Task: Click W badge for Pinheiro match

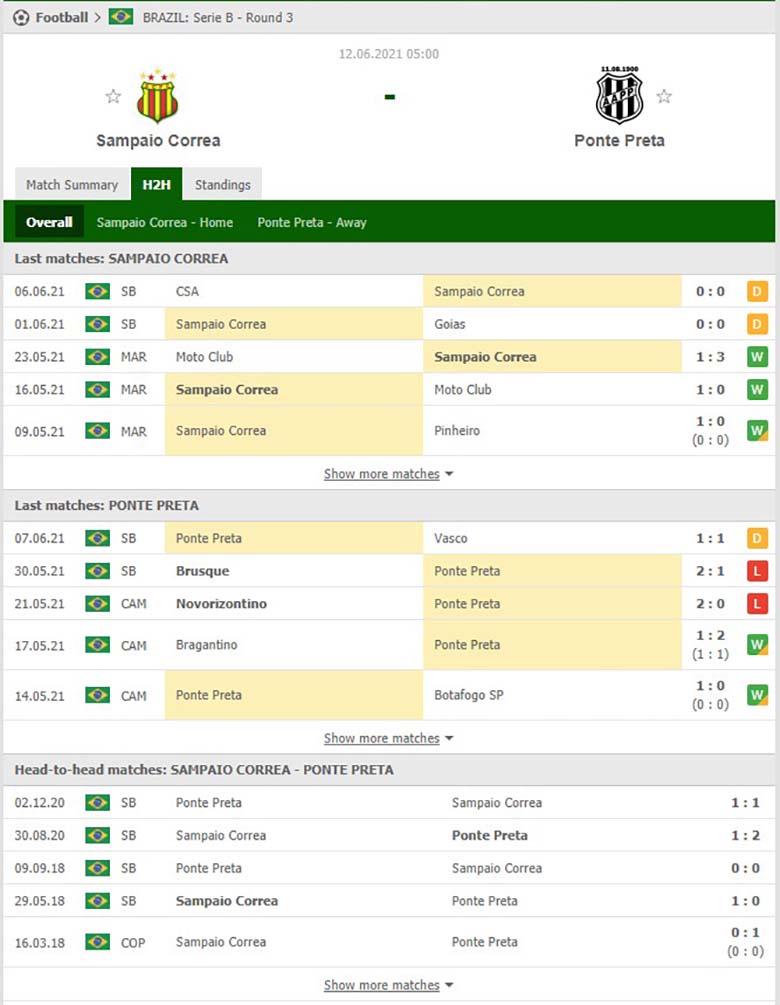Action: [x=757, y=431]
